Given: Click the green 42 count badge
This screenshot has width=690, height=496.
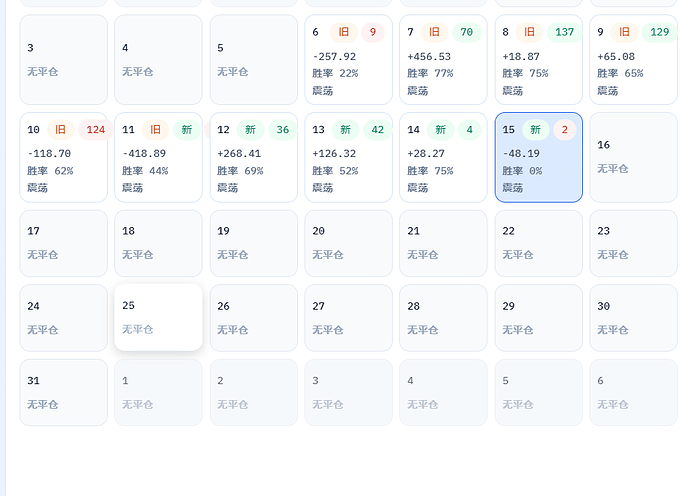Looking at the screenshot, I should click(x=378, y=130).
